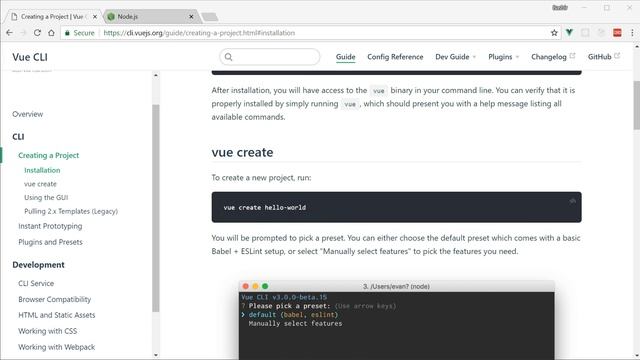Jump to Using the GUI section
This screenshot has height=360, width=640.
46,198
